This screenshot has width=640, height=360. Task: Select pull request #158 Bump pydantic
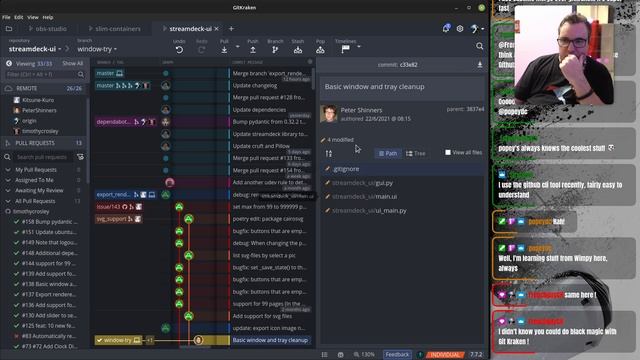(x=50, y=222)
